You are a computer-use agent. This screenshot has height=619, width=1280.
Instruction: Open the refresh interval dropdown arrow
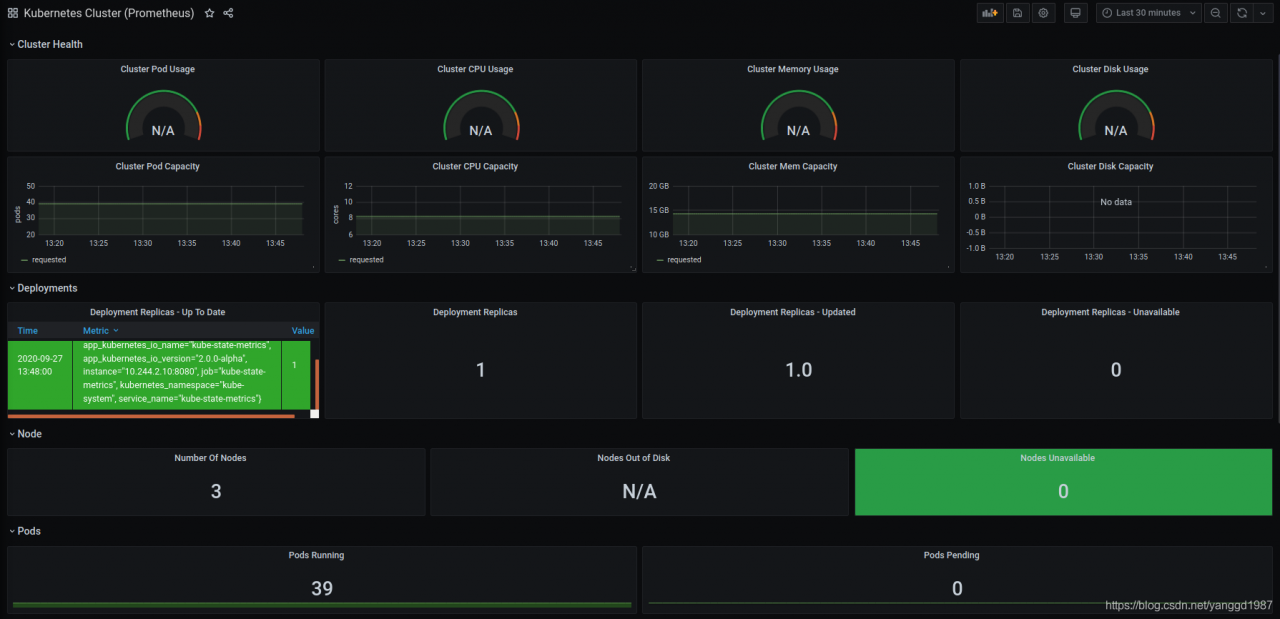coord(1262,13)
